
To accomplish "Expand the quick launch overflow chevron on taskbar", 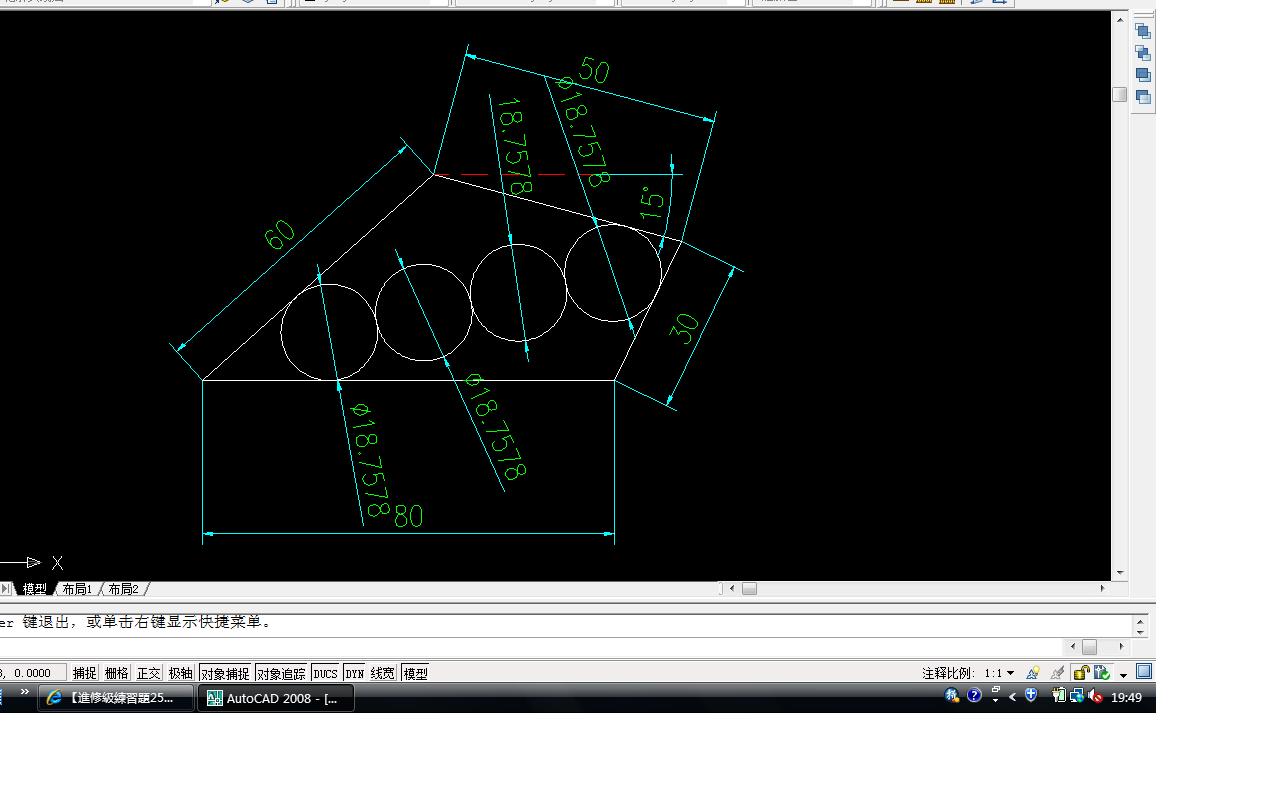I will [x=25, y=693].
